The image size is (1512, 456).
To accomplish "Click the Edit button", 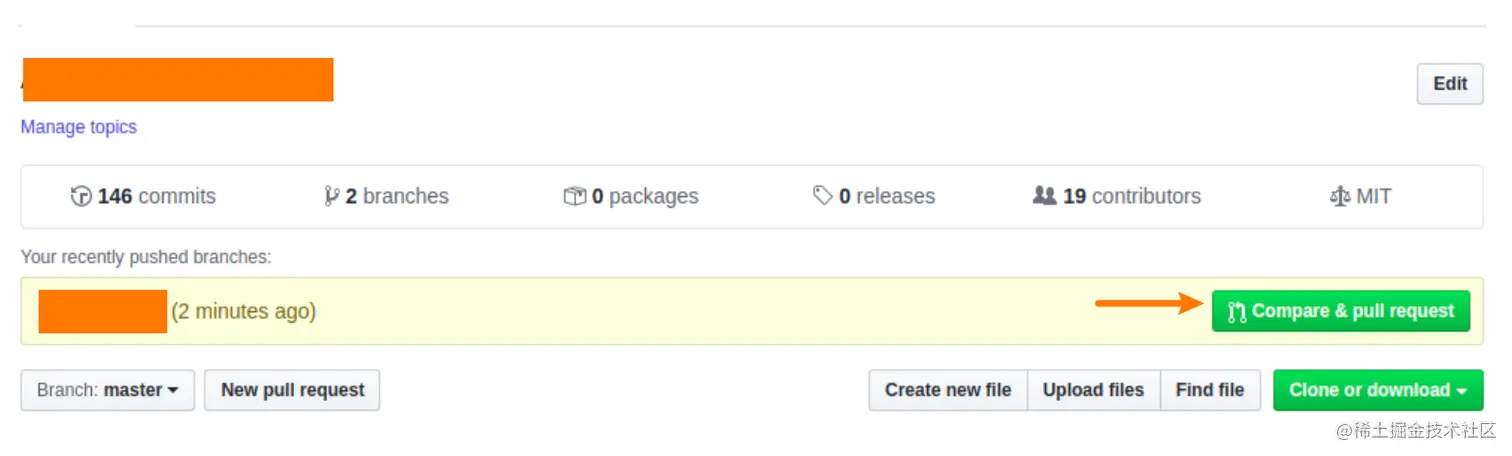I will [1450, 84].
